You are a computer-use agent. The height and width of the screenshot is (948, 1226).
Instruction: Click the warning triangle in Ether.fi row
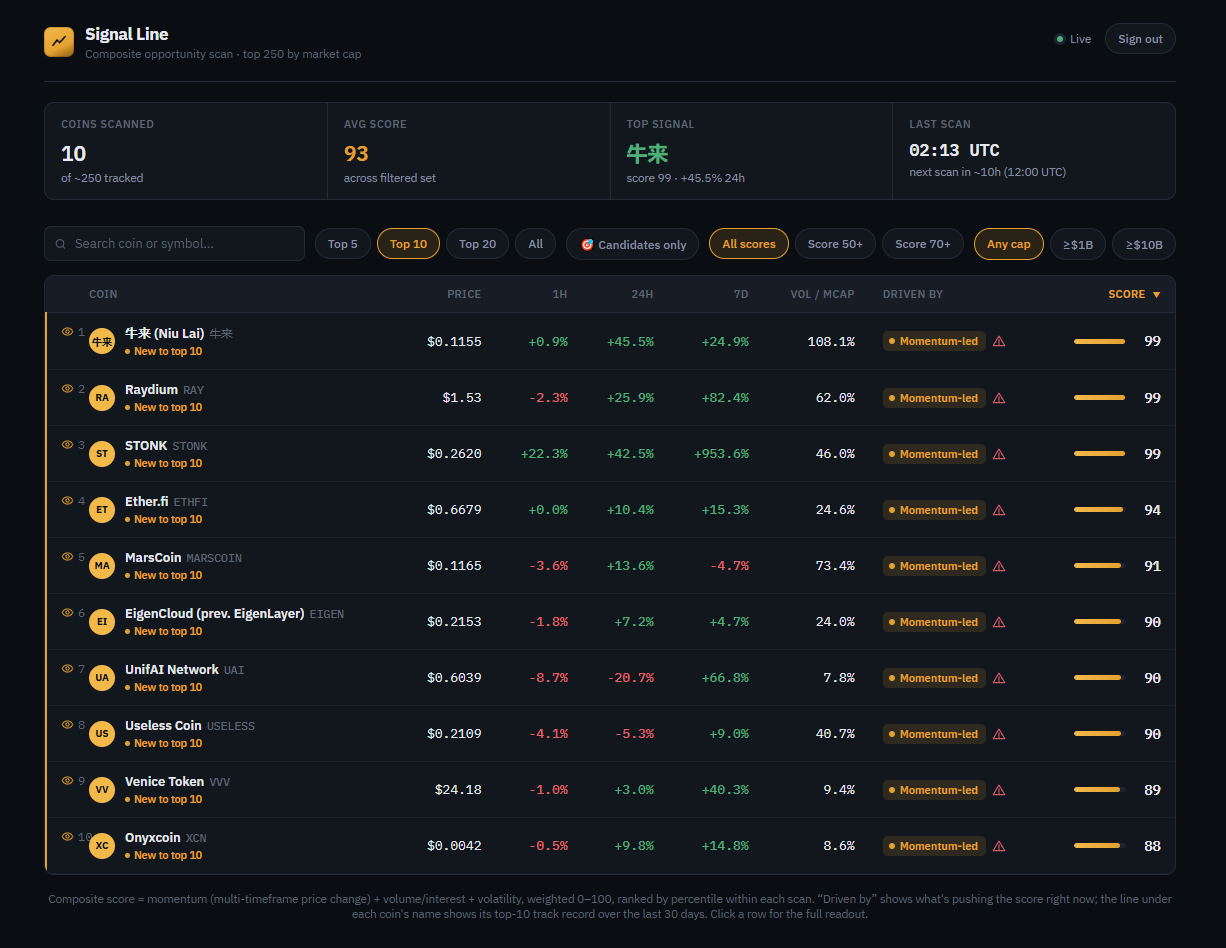click(999, 510)
